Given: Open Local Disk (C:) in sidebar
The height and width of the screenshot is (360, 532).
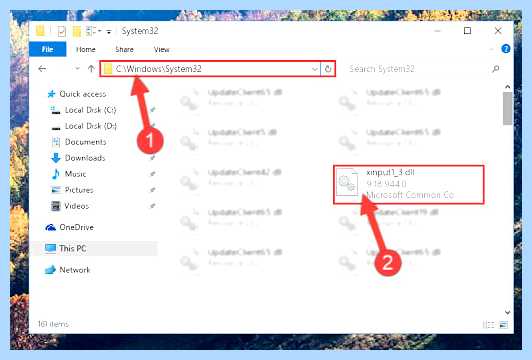Looking at the screenshot, I should coord(91,110).
